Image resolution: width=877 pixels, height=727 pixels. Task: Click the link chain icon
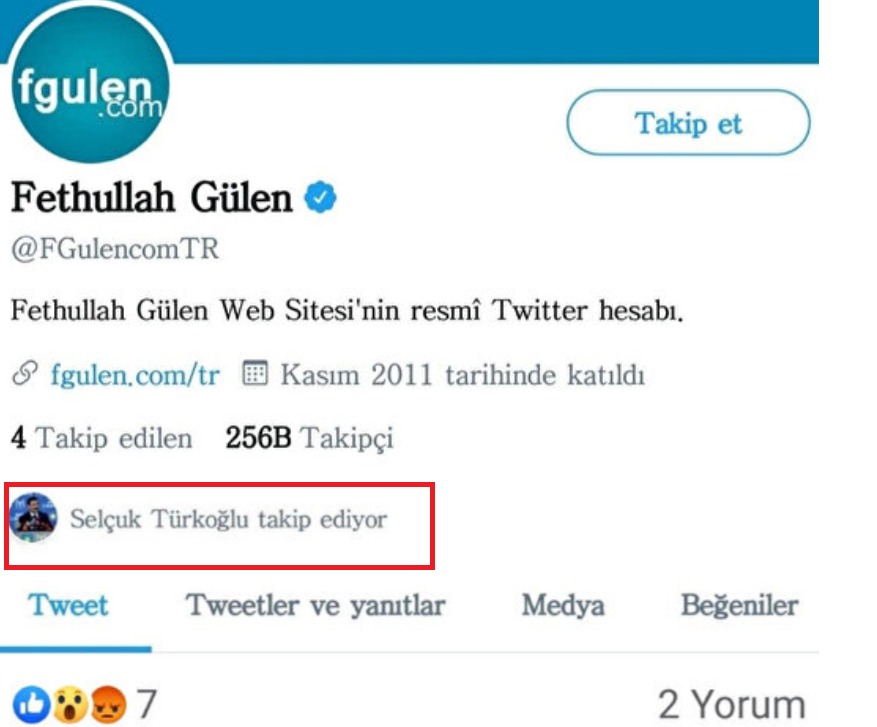(x=25, y=374)
